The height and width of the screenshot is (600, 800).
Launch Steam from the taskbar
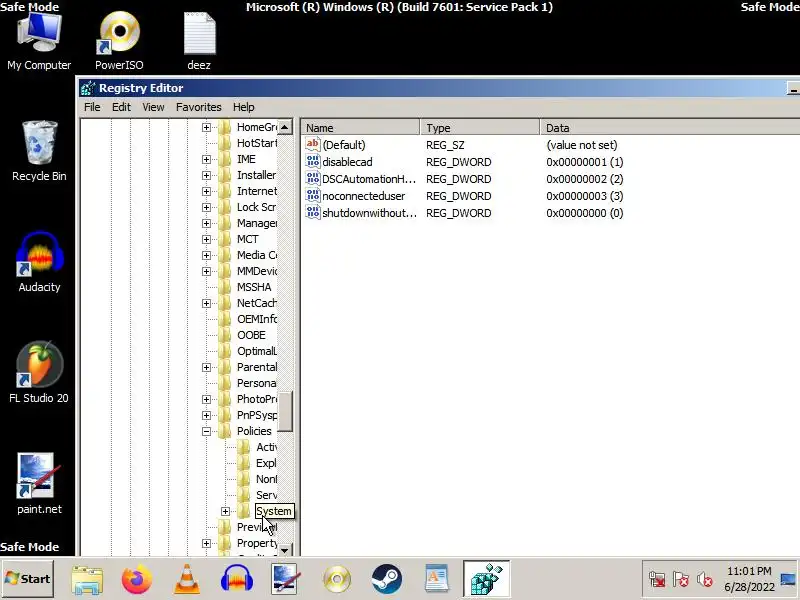pos(386,580)
